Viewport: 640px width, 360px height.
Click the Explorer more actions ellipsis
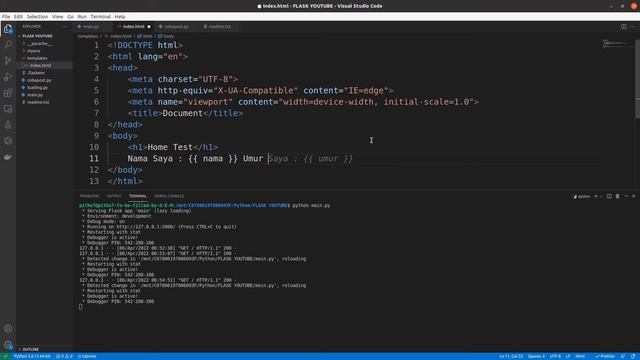click(65, 27)
